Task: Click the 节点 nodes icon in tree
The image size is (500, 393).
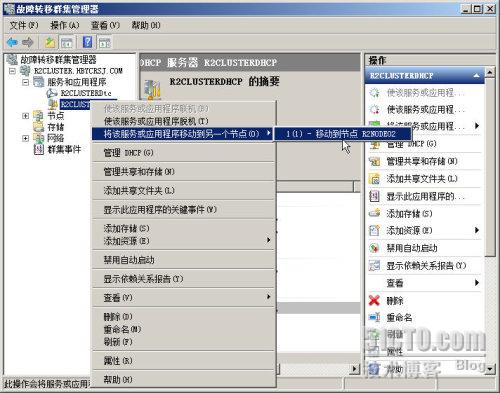Action: point(39,116)
